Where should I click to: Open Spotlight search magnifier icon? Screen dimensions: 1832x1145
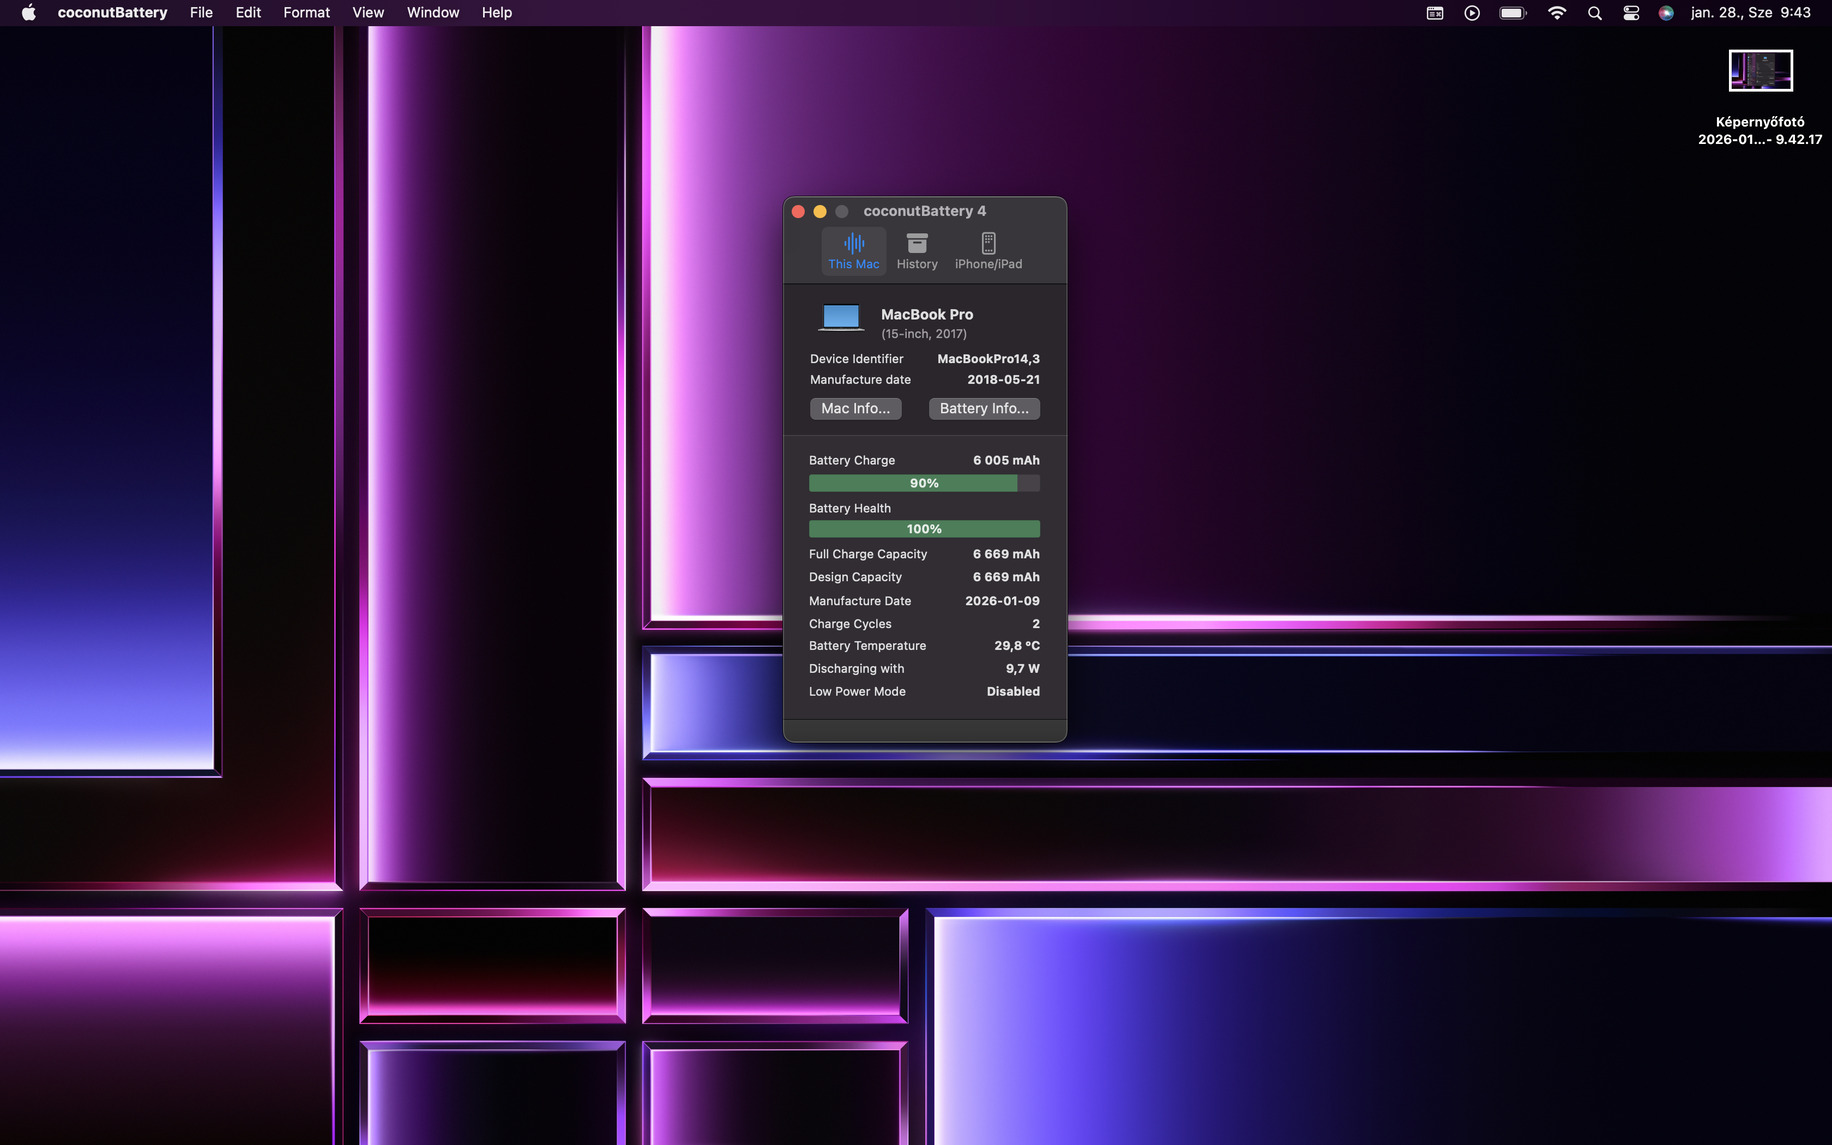[1595, 13]
